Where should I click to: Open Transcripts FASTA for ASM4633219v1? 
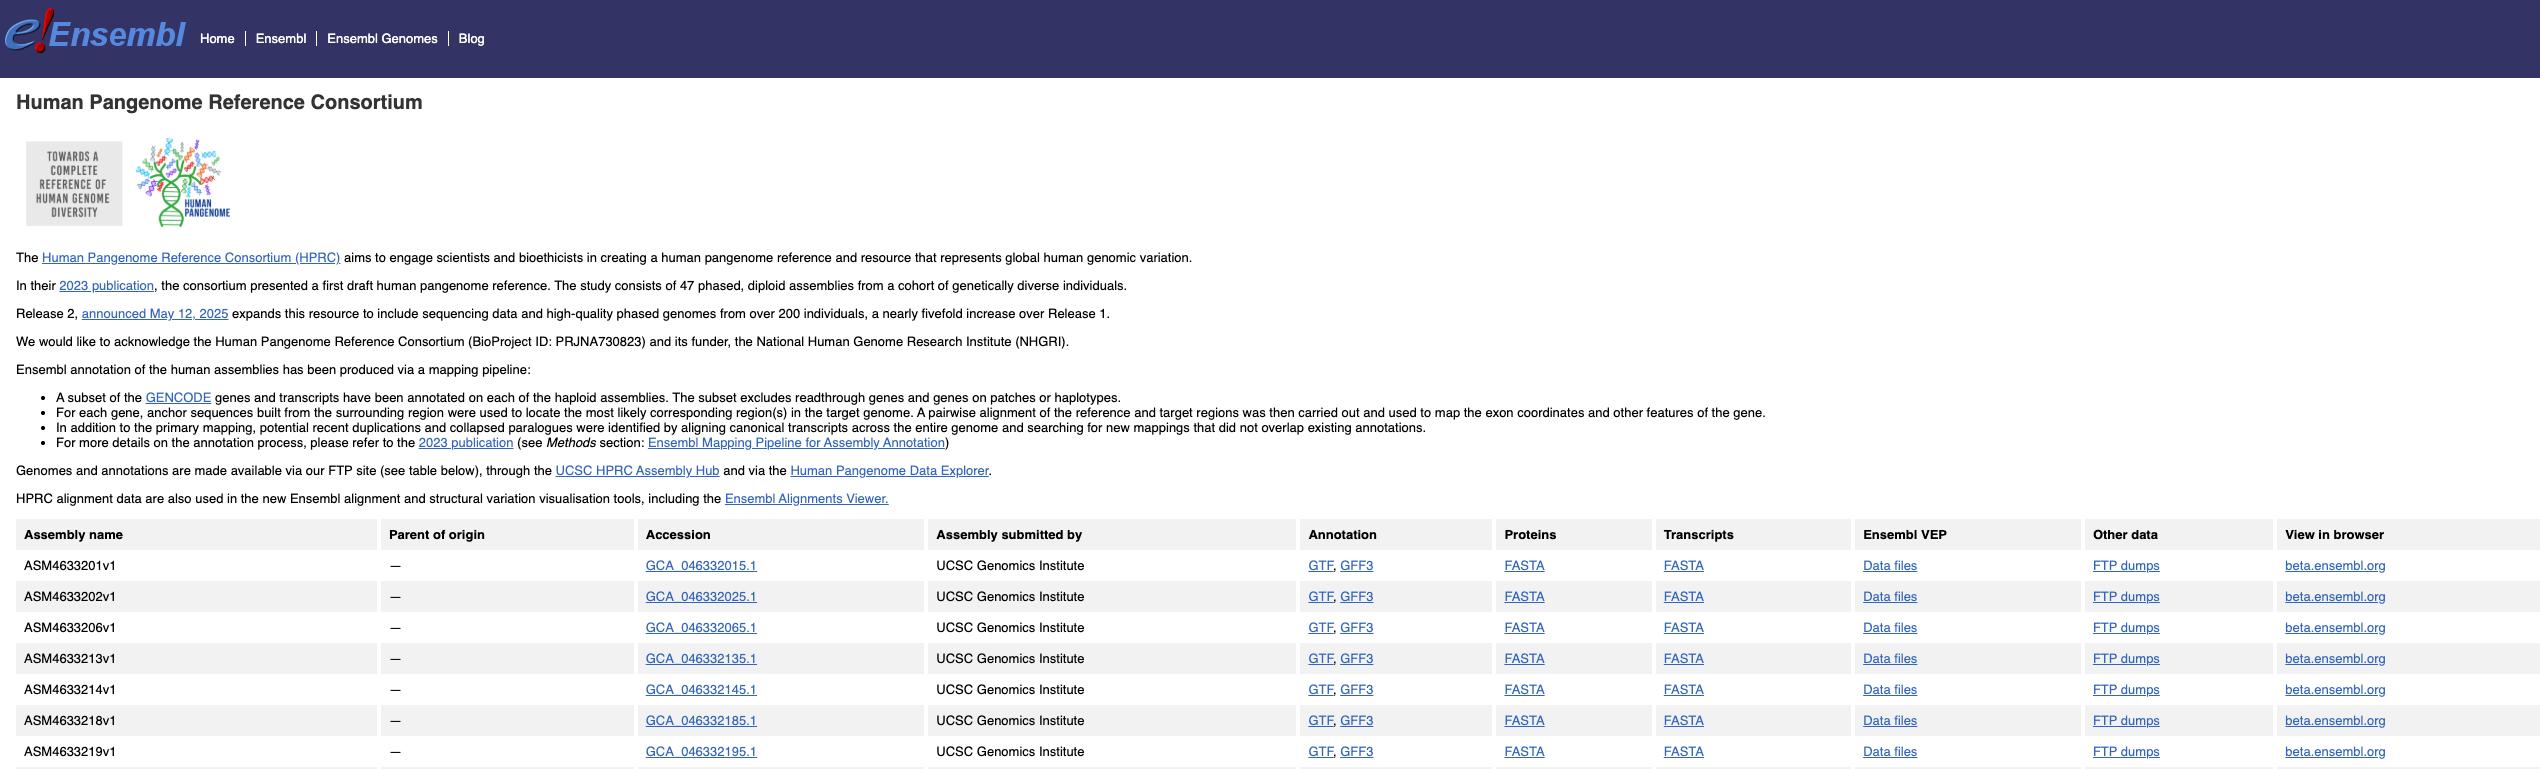(1683, 752)
